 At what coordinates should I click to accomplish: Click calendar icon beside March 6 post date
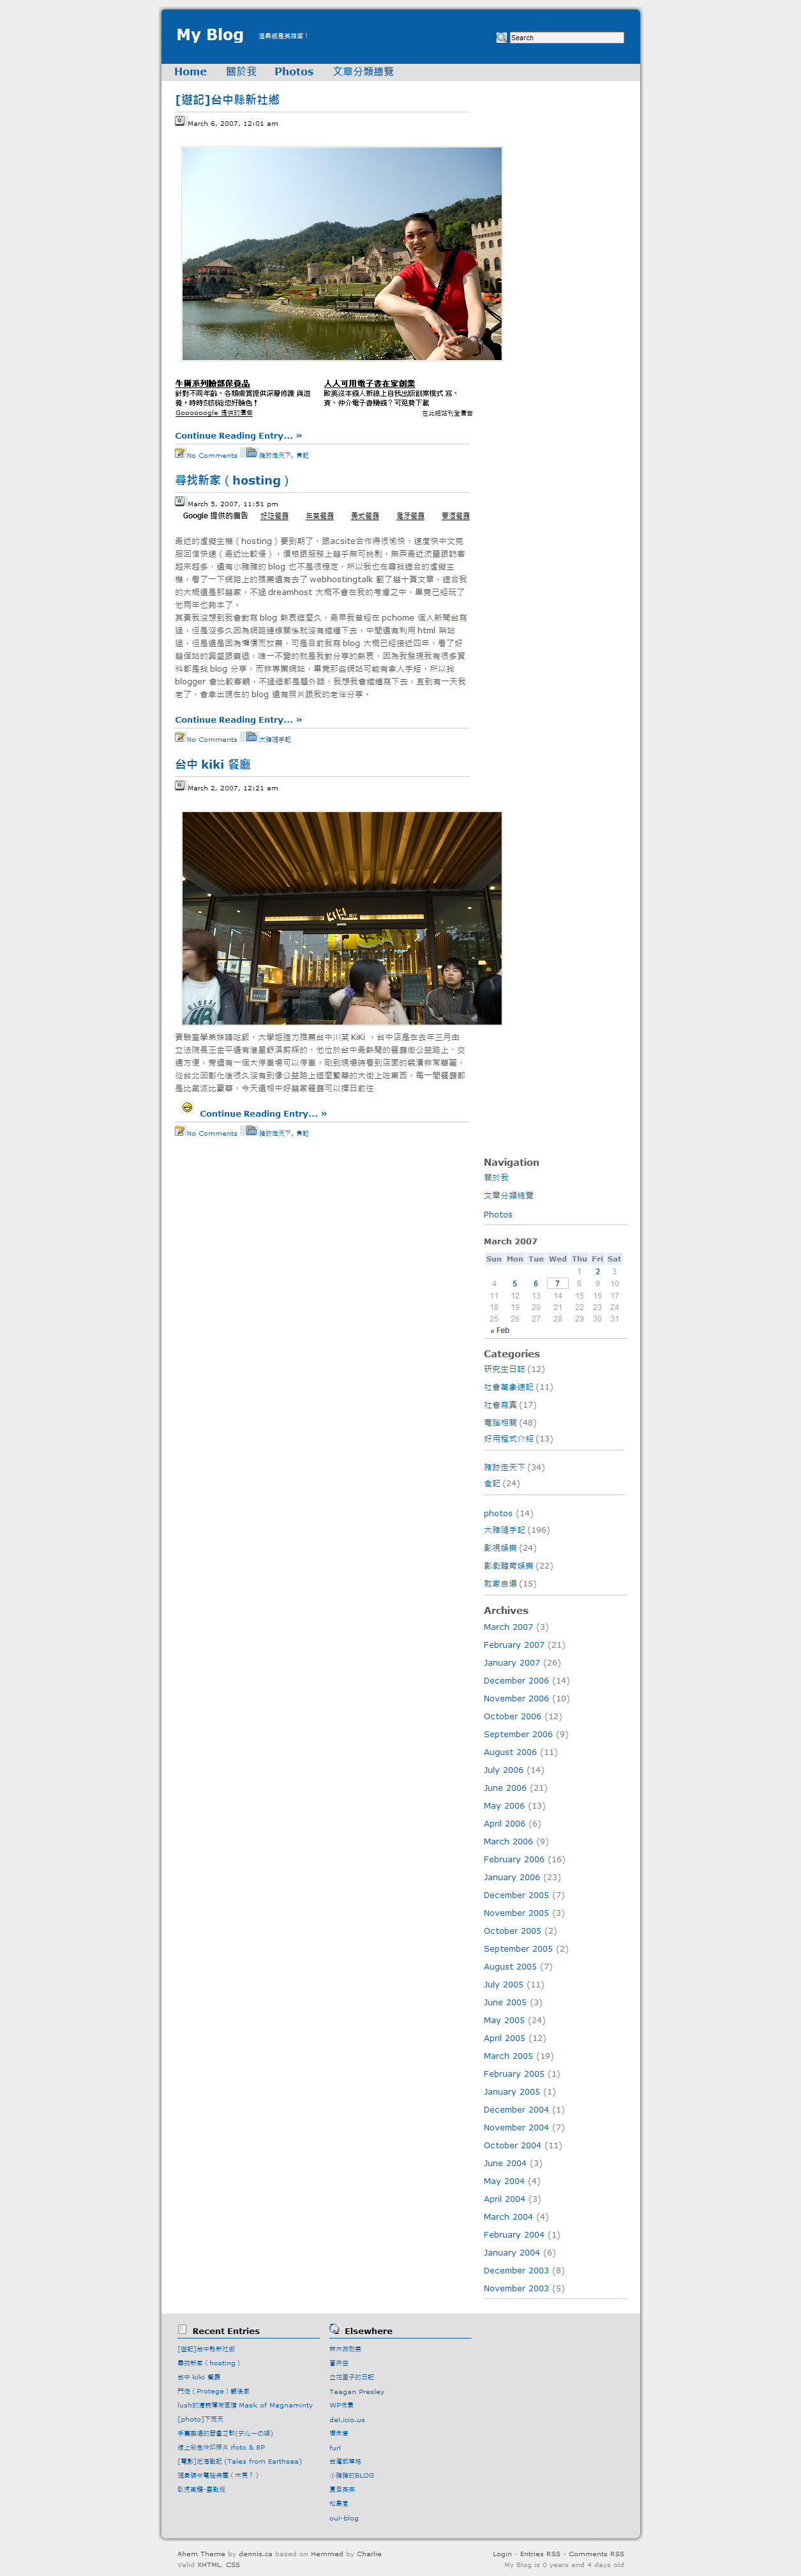click(x=180, y=121)
